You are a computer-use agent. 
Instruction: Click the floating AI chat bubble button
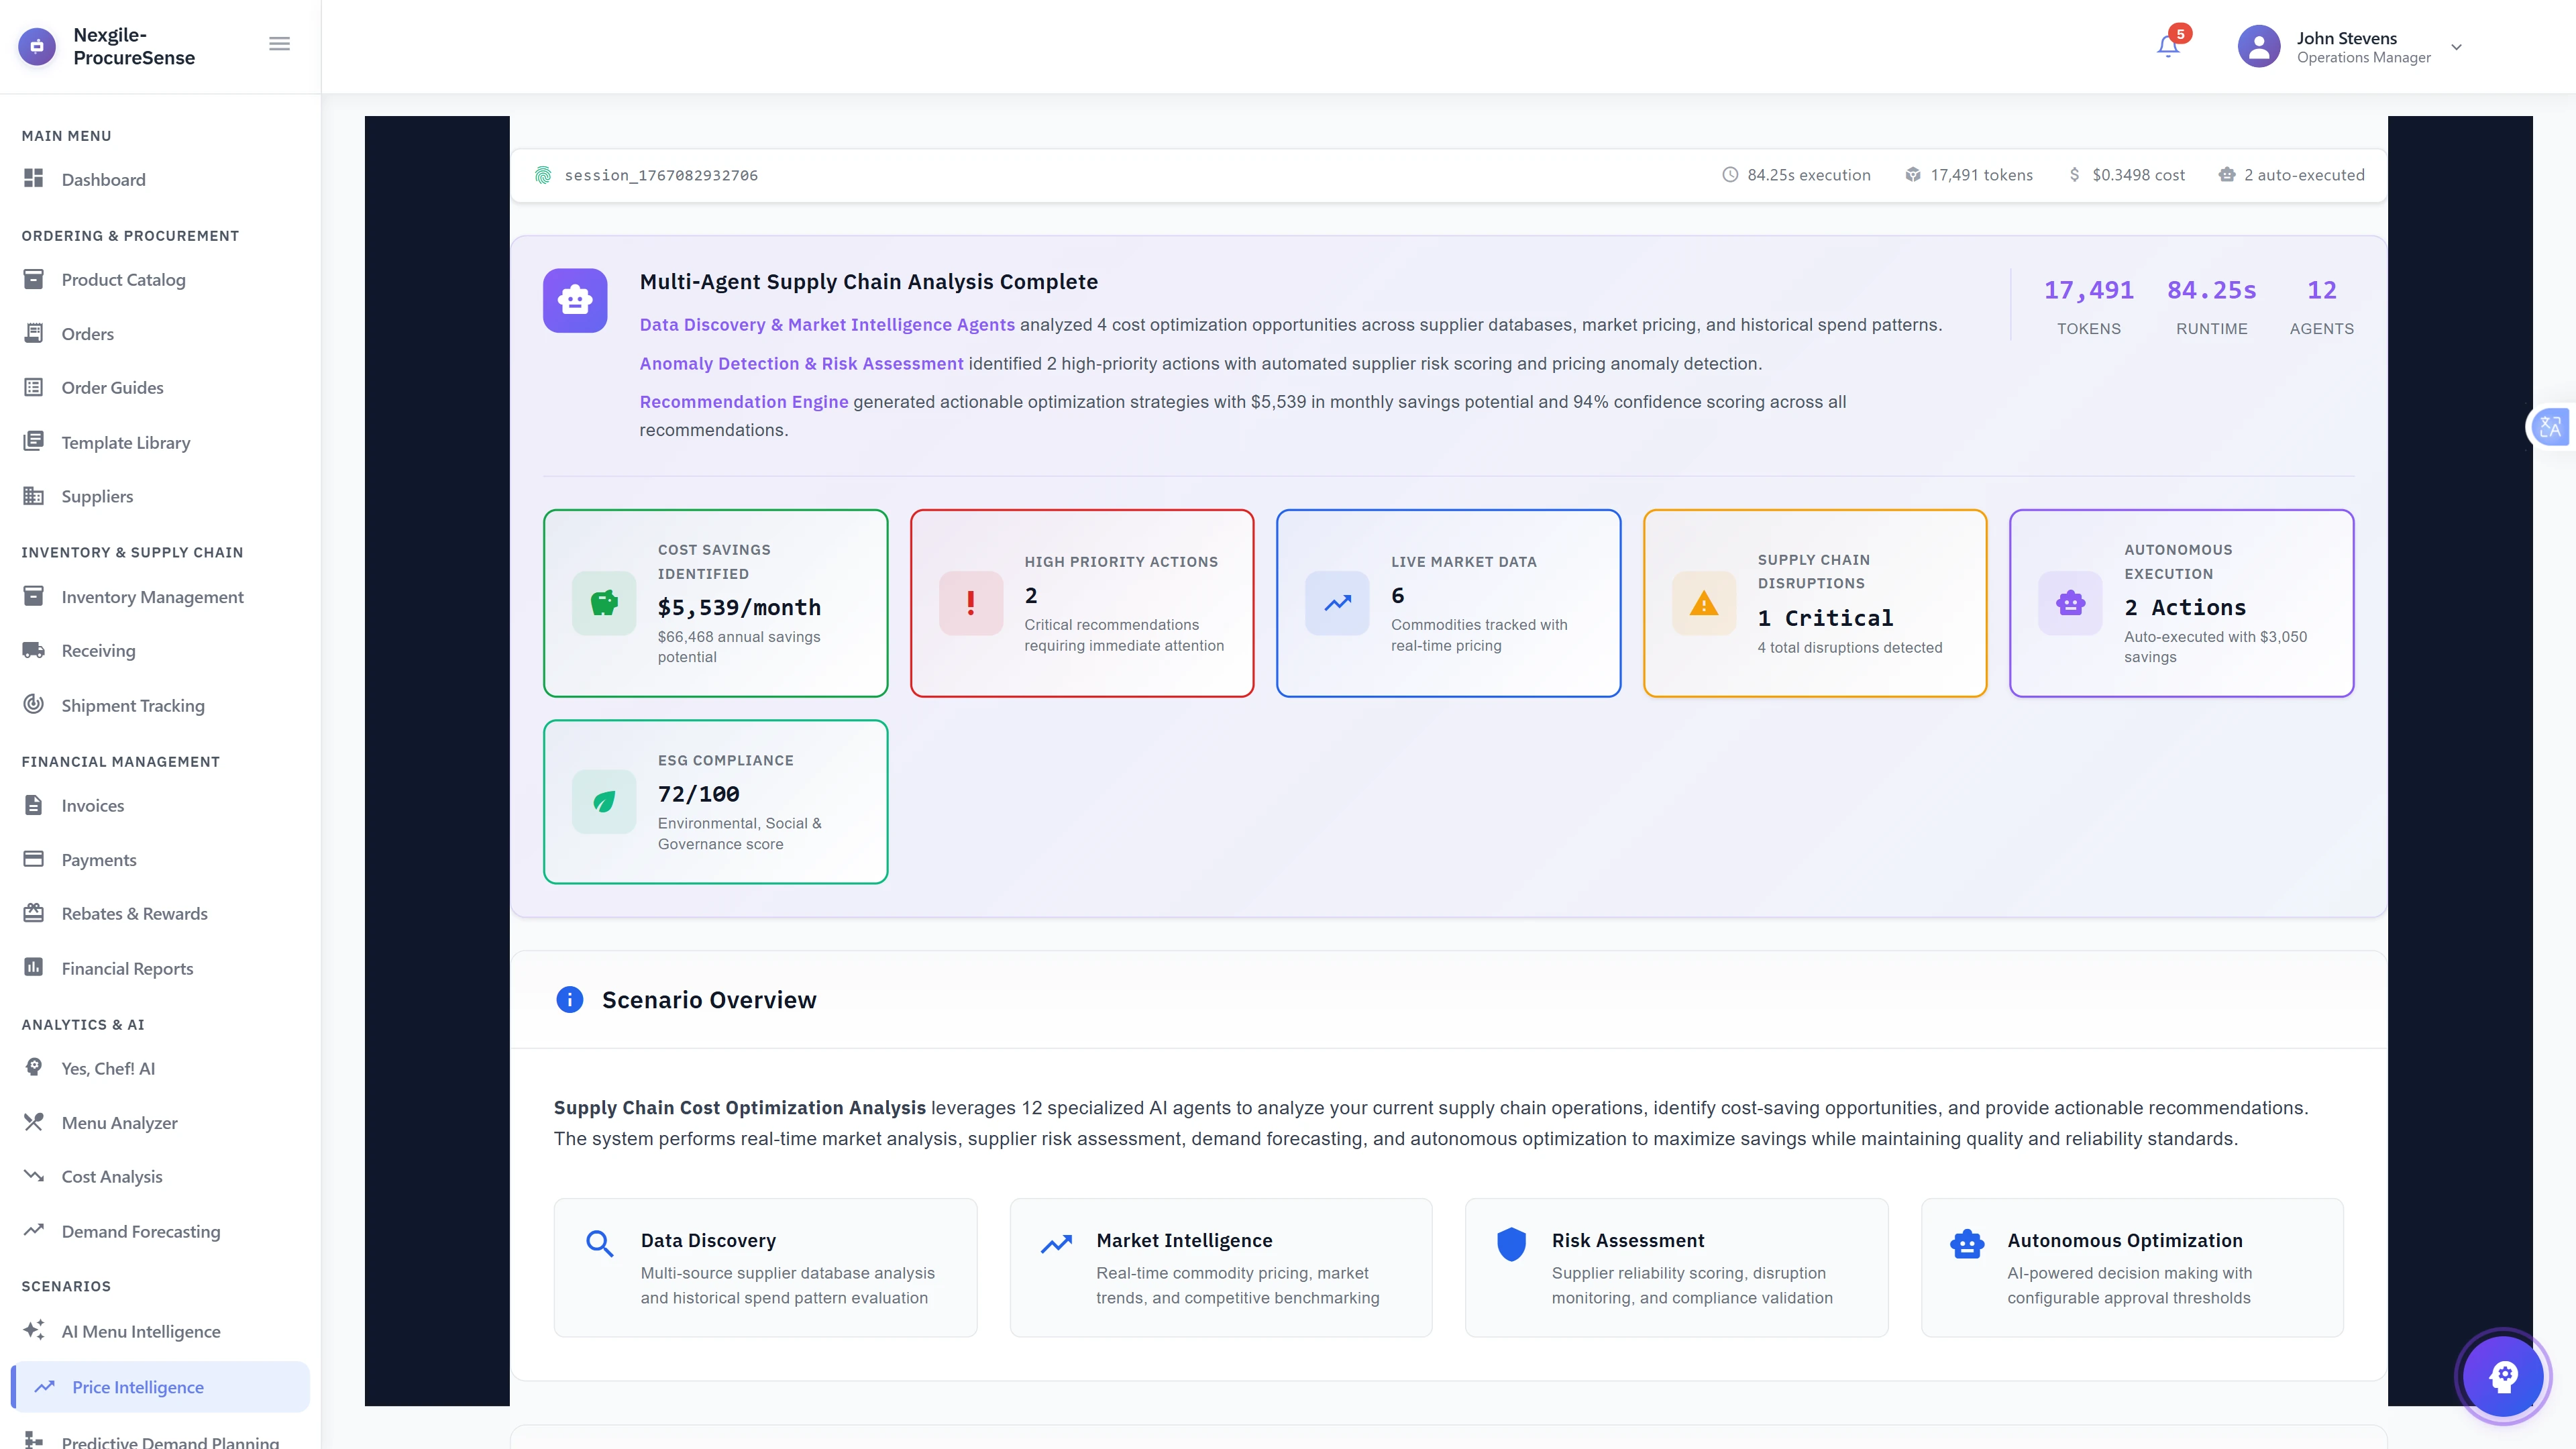(2503, 1376)
